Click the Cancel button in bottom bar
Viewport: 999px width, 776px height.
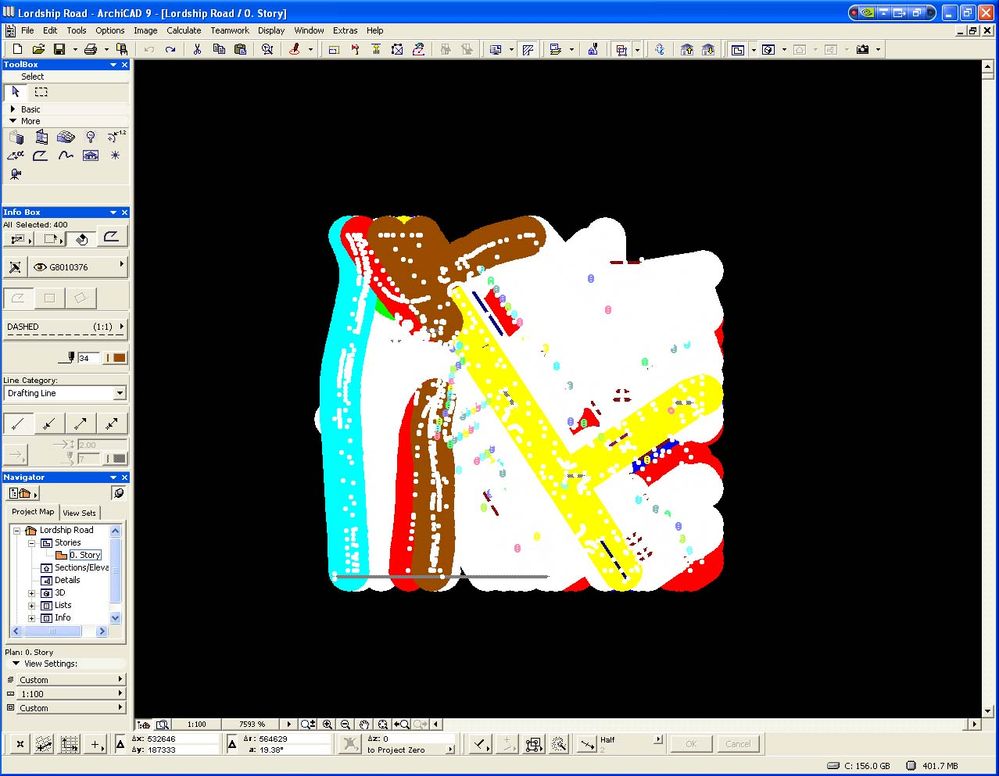pos(739,744)
